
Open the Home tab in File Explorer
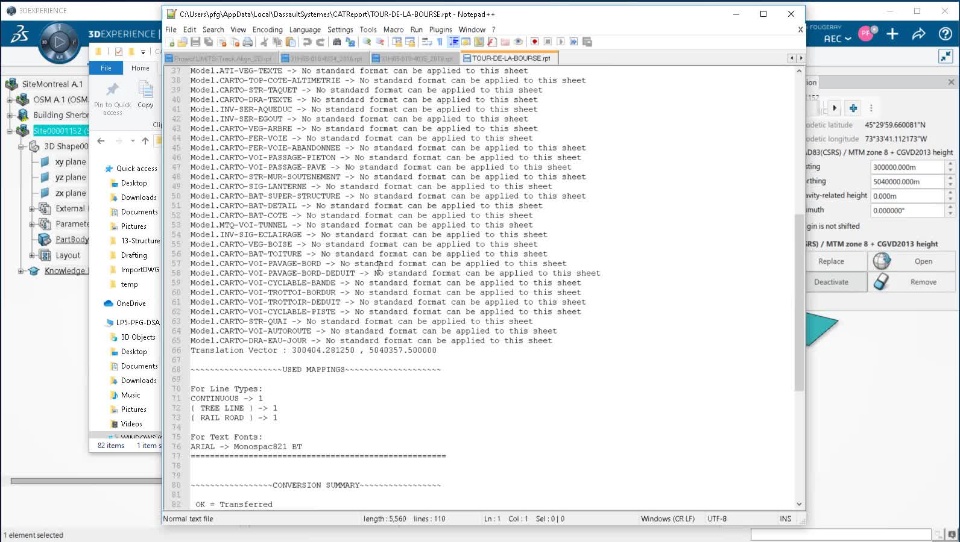tap(140, 68)
